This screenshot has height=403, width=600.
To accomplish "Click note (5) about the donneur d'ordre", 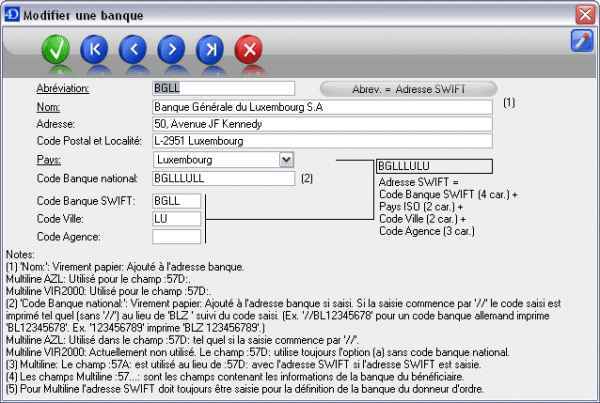I will tap(245, 389).
